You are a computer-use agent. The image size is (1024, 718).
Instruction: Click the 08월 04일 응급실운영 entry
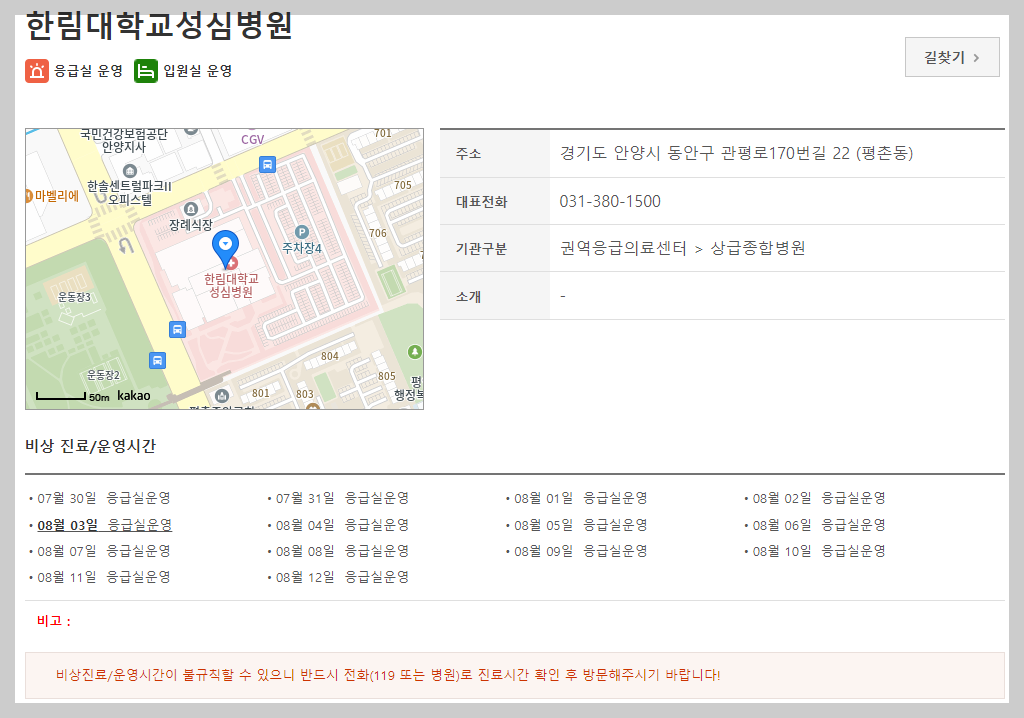pyautogui.click(x=342, y=525)
